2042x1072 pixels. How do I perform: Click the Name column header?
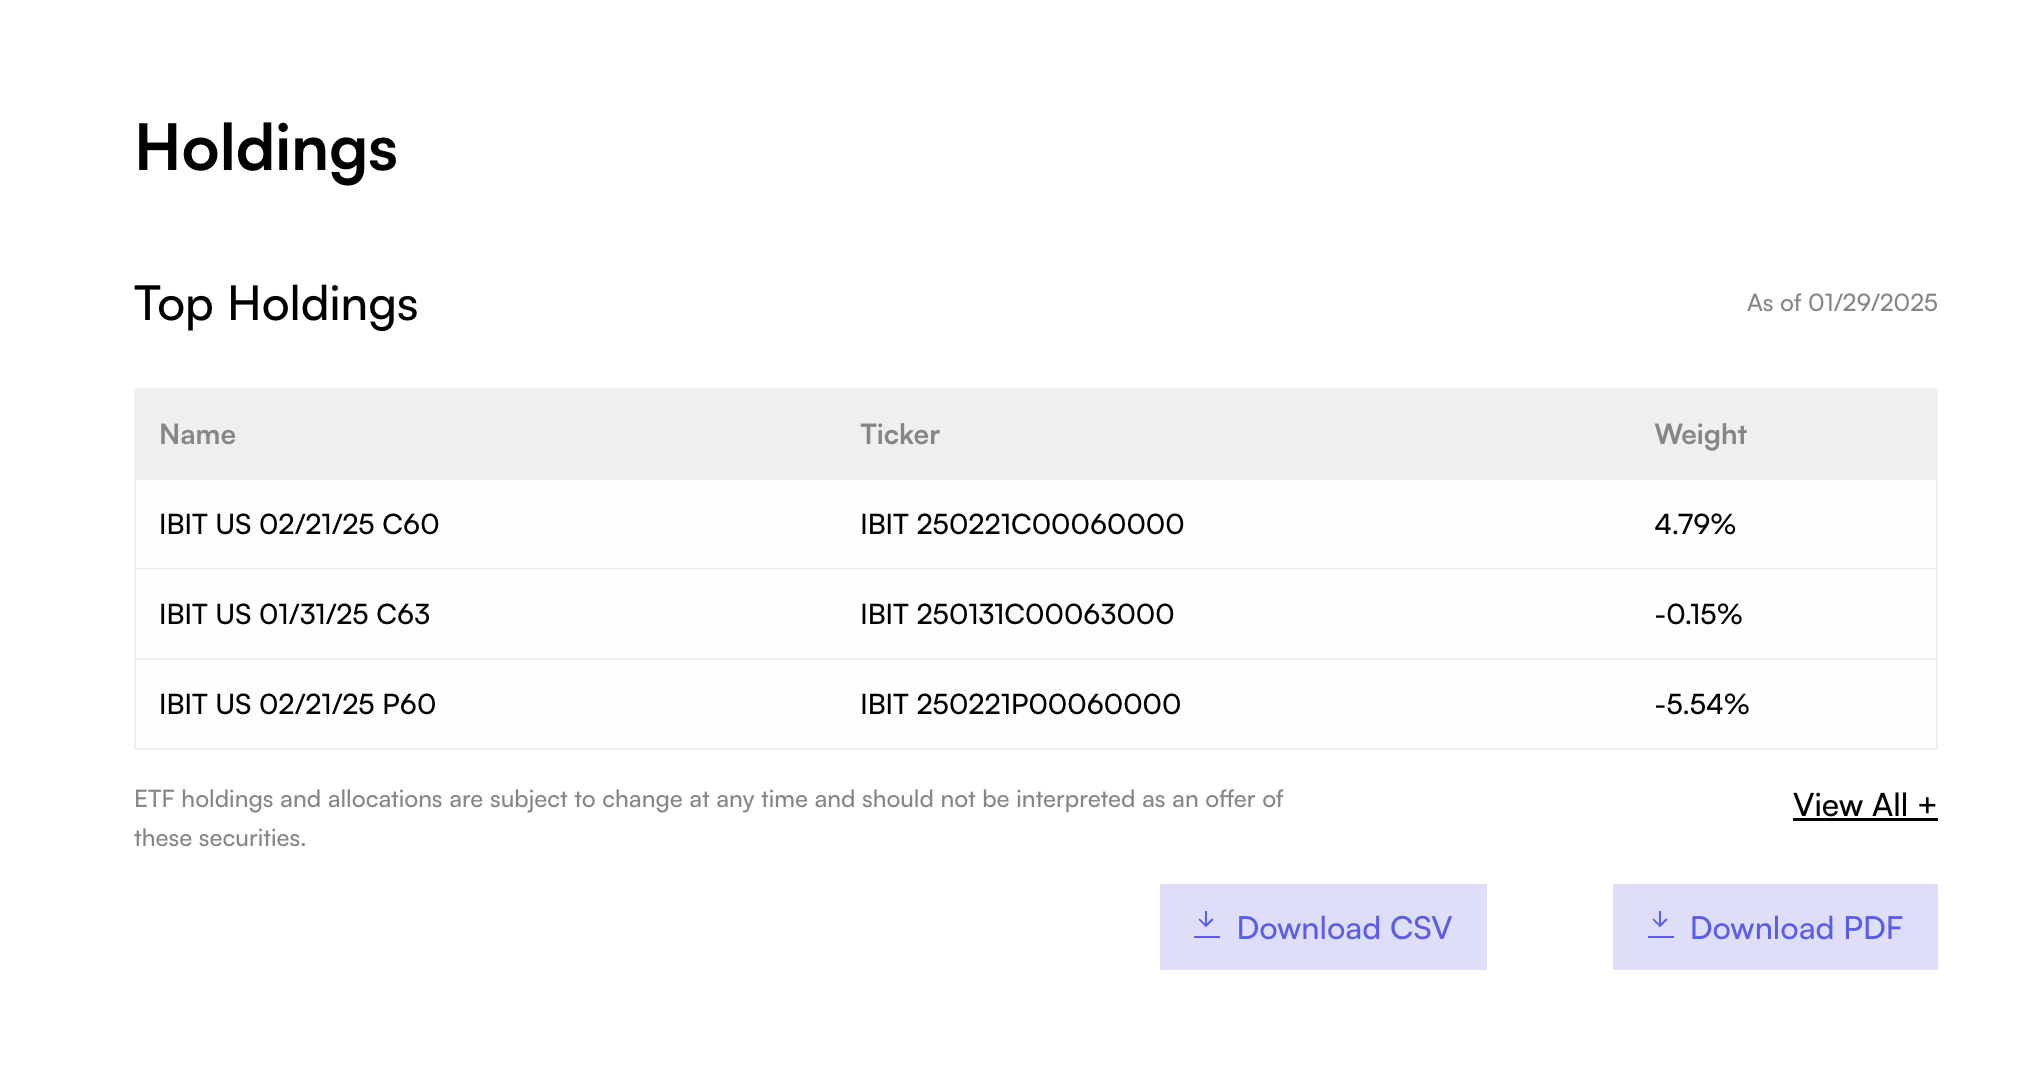197,434
